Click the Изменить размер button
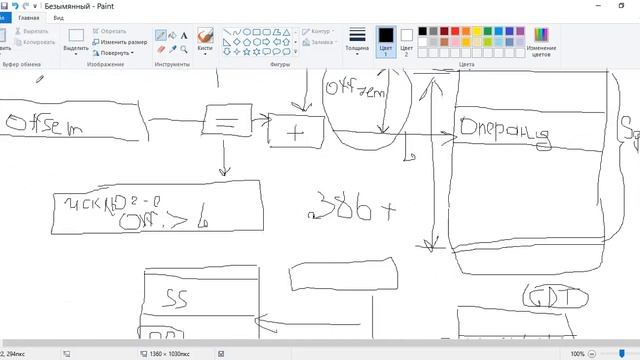The height and width of the screenshot is (360, 640). tap(120, 42)
